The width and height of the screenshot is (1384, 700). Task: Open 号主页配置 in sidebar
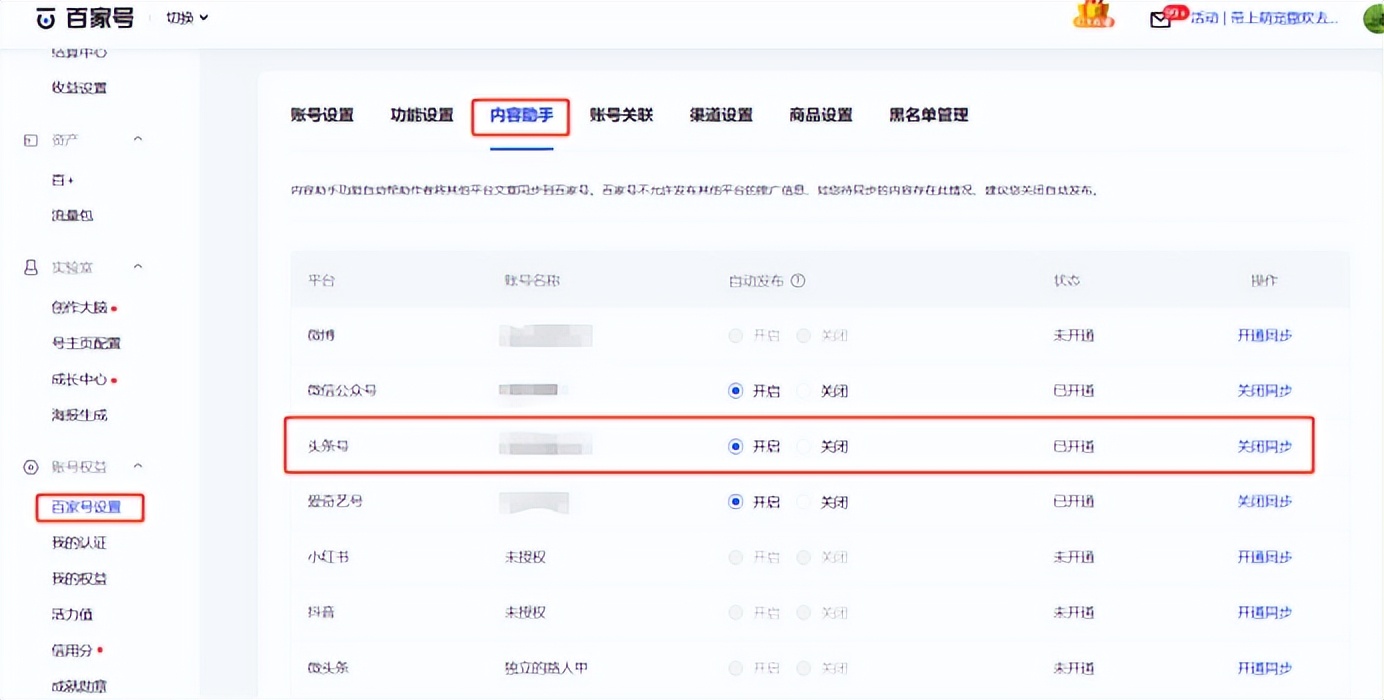point(86,343)
